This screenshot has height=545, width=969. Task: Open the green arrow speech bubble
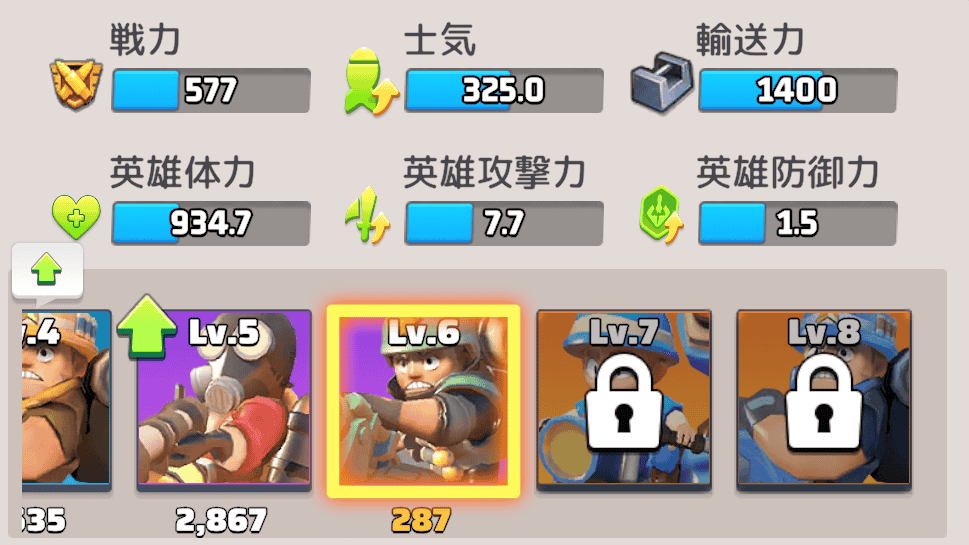pos(47,272)
